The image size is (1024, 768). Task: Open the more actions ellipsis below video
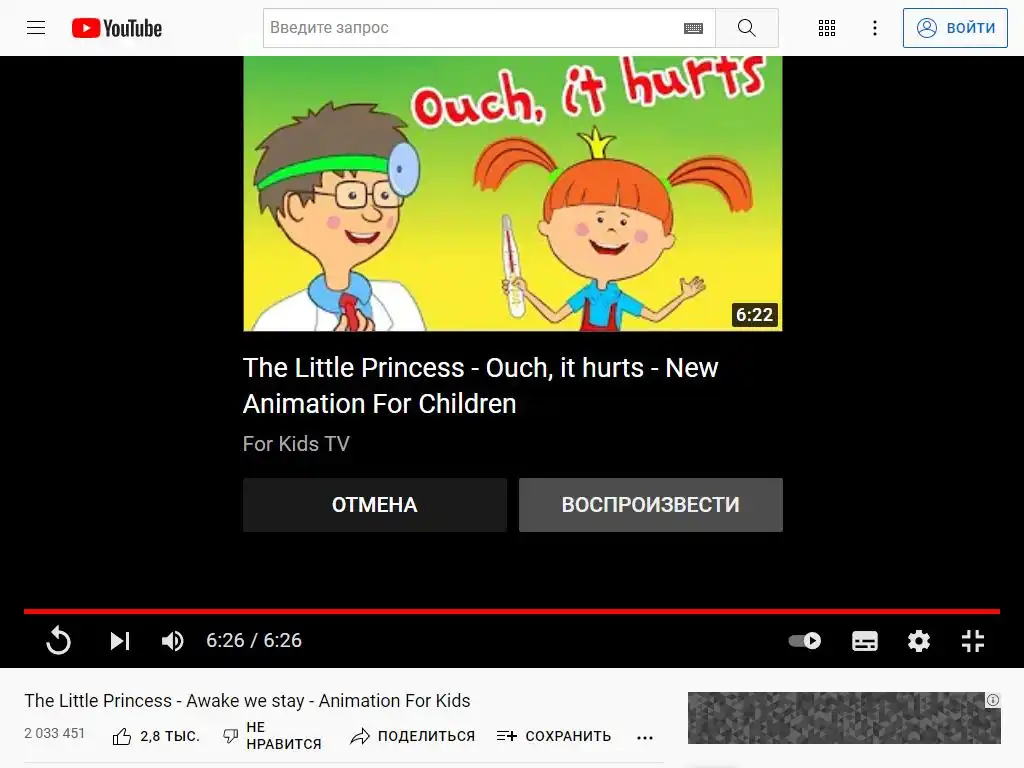coord(645,737)
